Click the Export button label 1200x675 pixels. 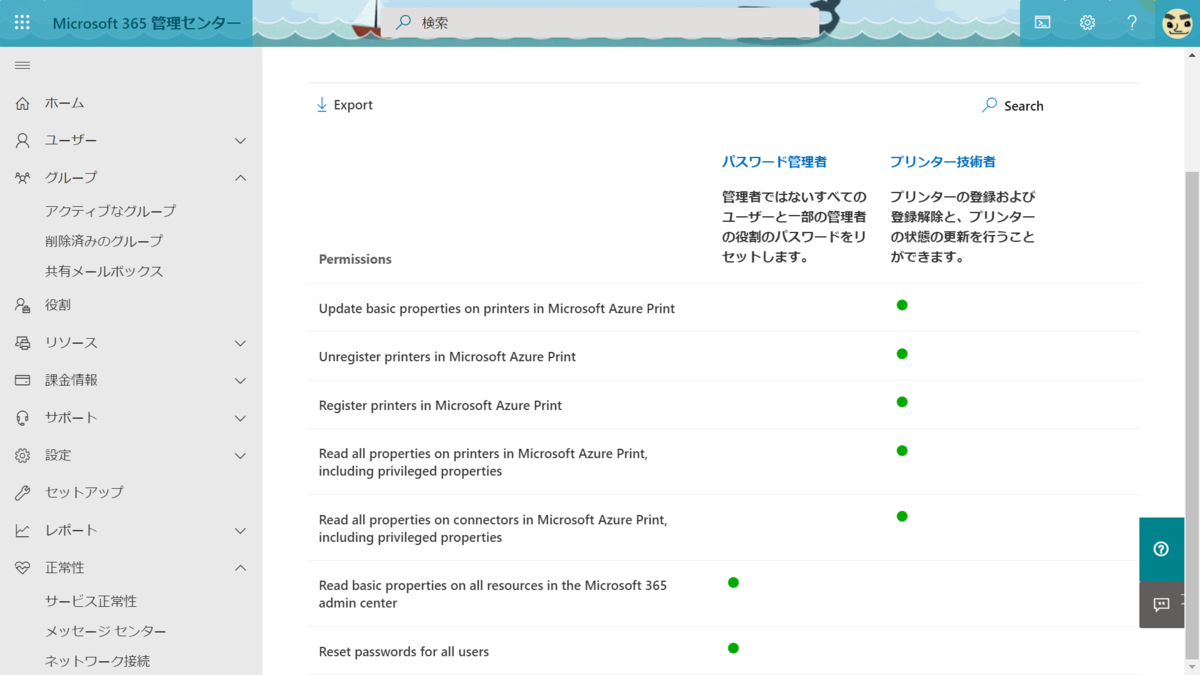click(353, 105)
